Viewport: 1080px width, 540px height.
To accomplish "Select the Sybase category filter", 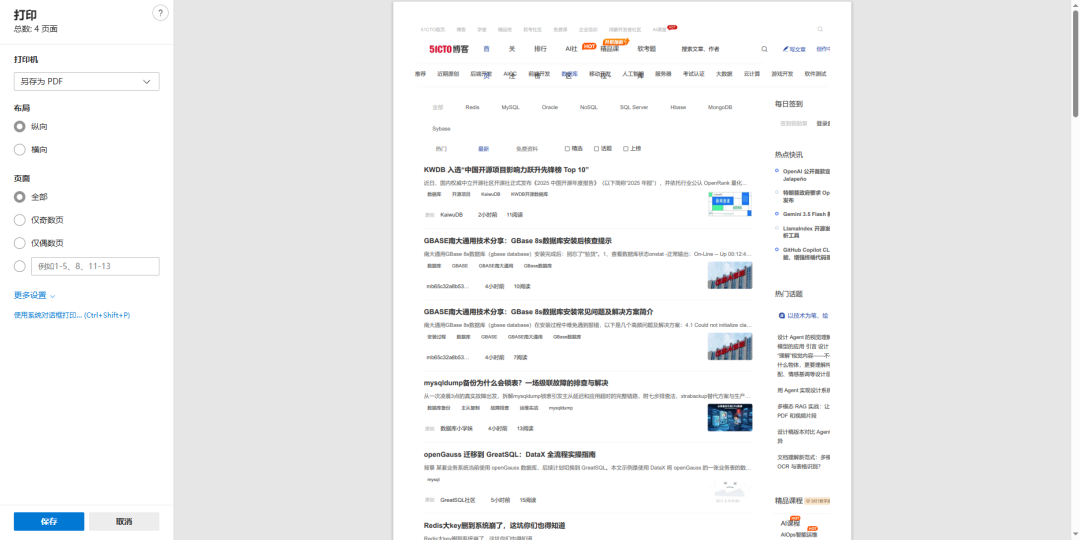I will click(x=442, y=129).
